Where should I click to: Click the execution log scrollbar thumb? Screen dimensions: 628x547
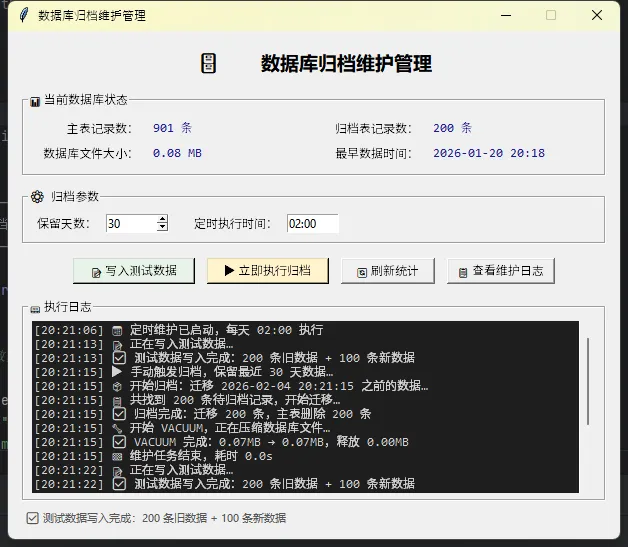pos(588,381)
